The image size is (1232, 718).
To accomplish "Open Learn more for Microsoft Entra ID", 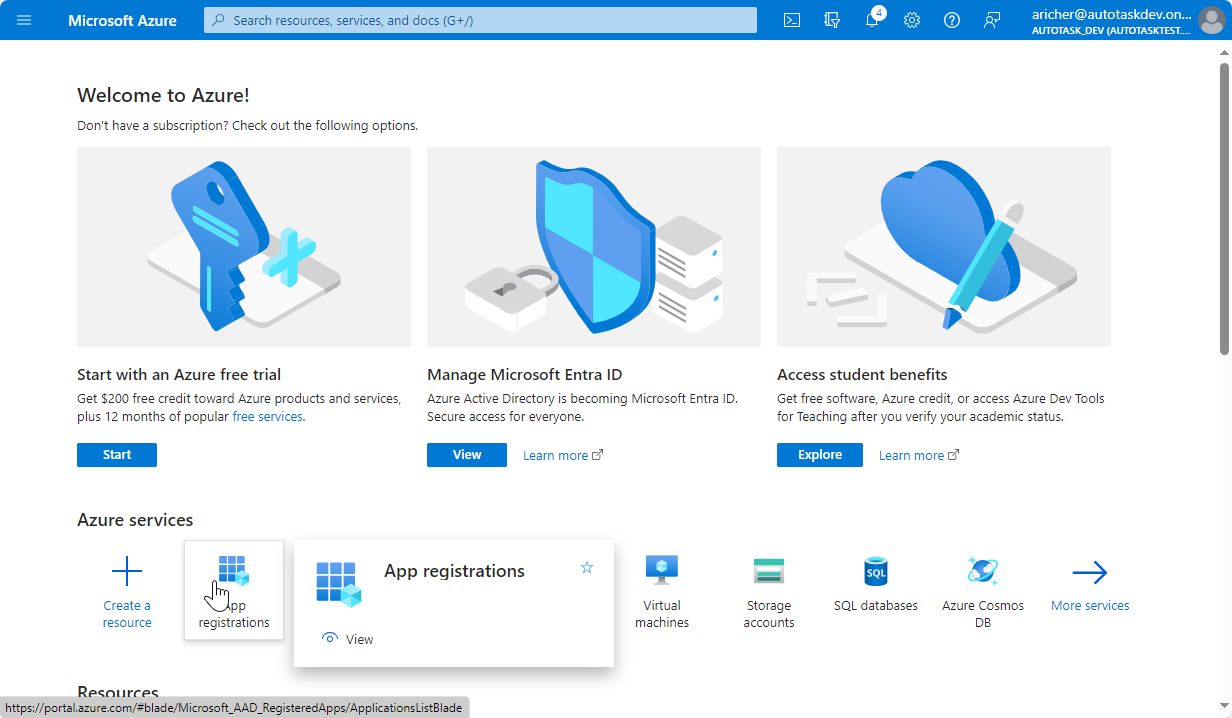I will 563,455.
